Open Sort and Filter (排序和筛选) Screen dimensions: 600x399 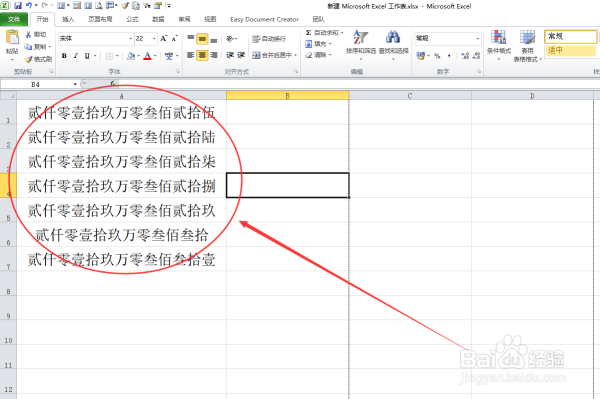click(x=361, y=44)
